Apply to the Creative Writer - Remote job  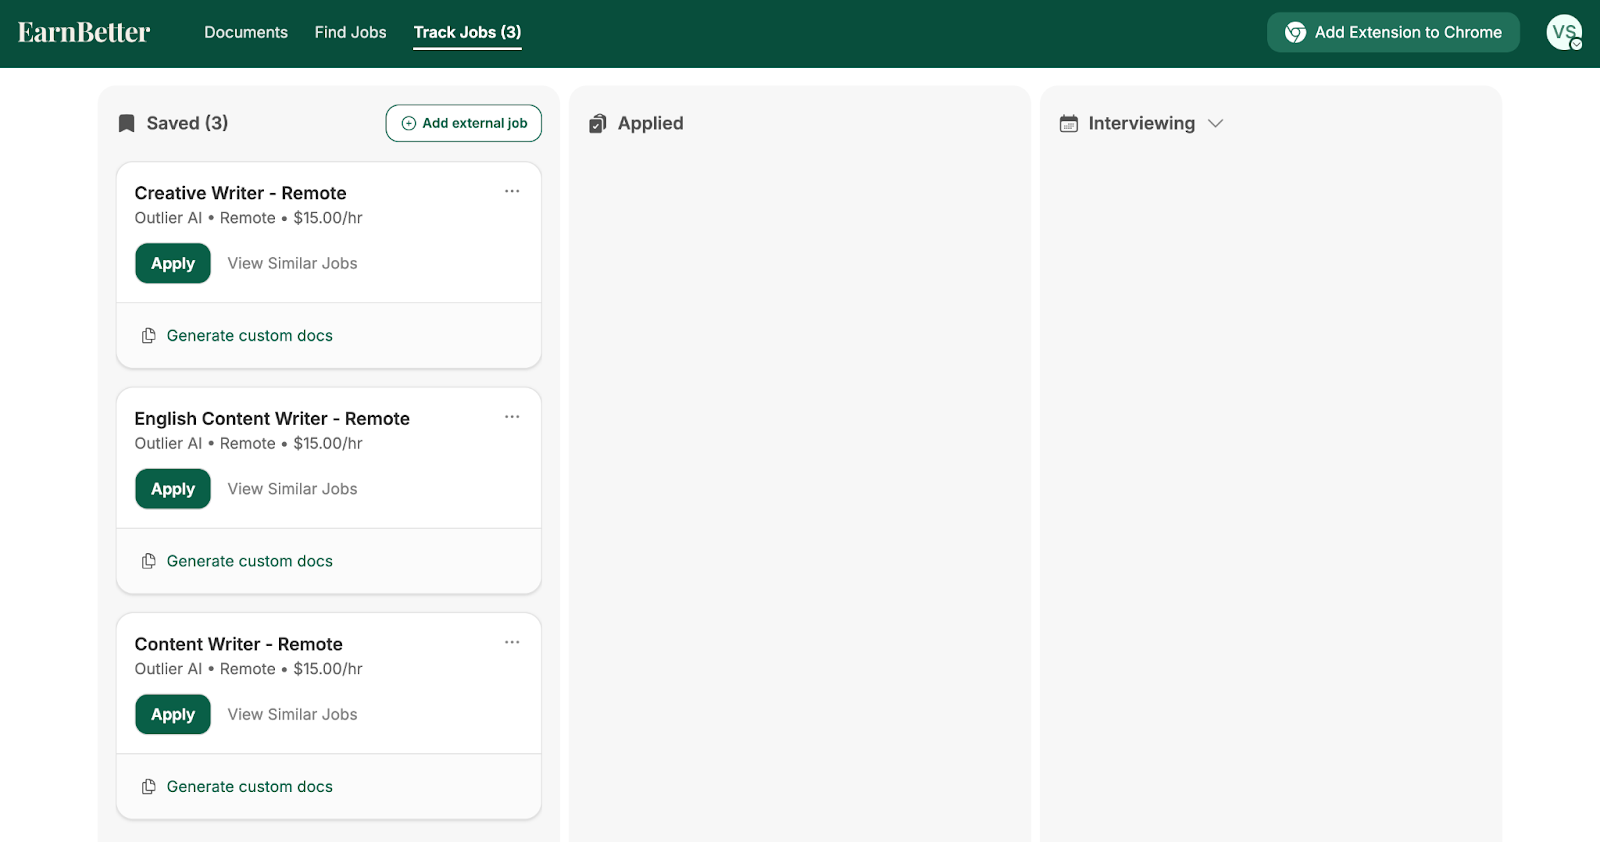[x=173, y=264]
